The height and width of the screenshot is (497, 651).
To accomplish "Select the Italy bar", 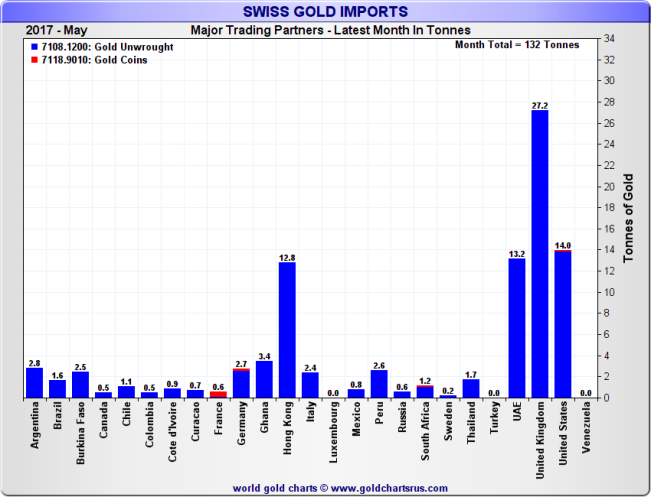I will [310, 385].
